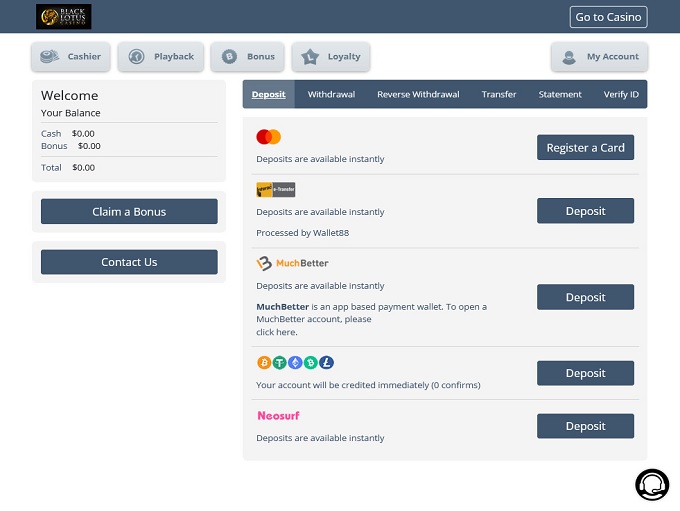This screenshot has width=680, height=511.
Task: Click the Interac e-Transfer logo
Action: (x=276, y=189)
